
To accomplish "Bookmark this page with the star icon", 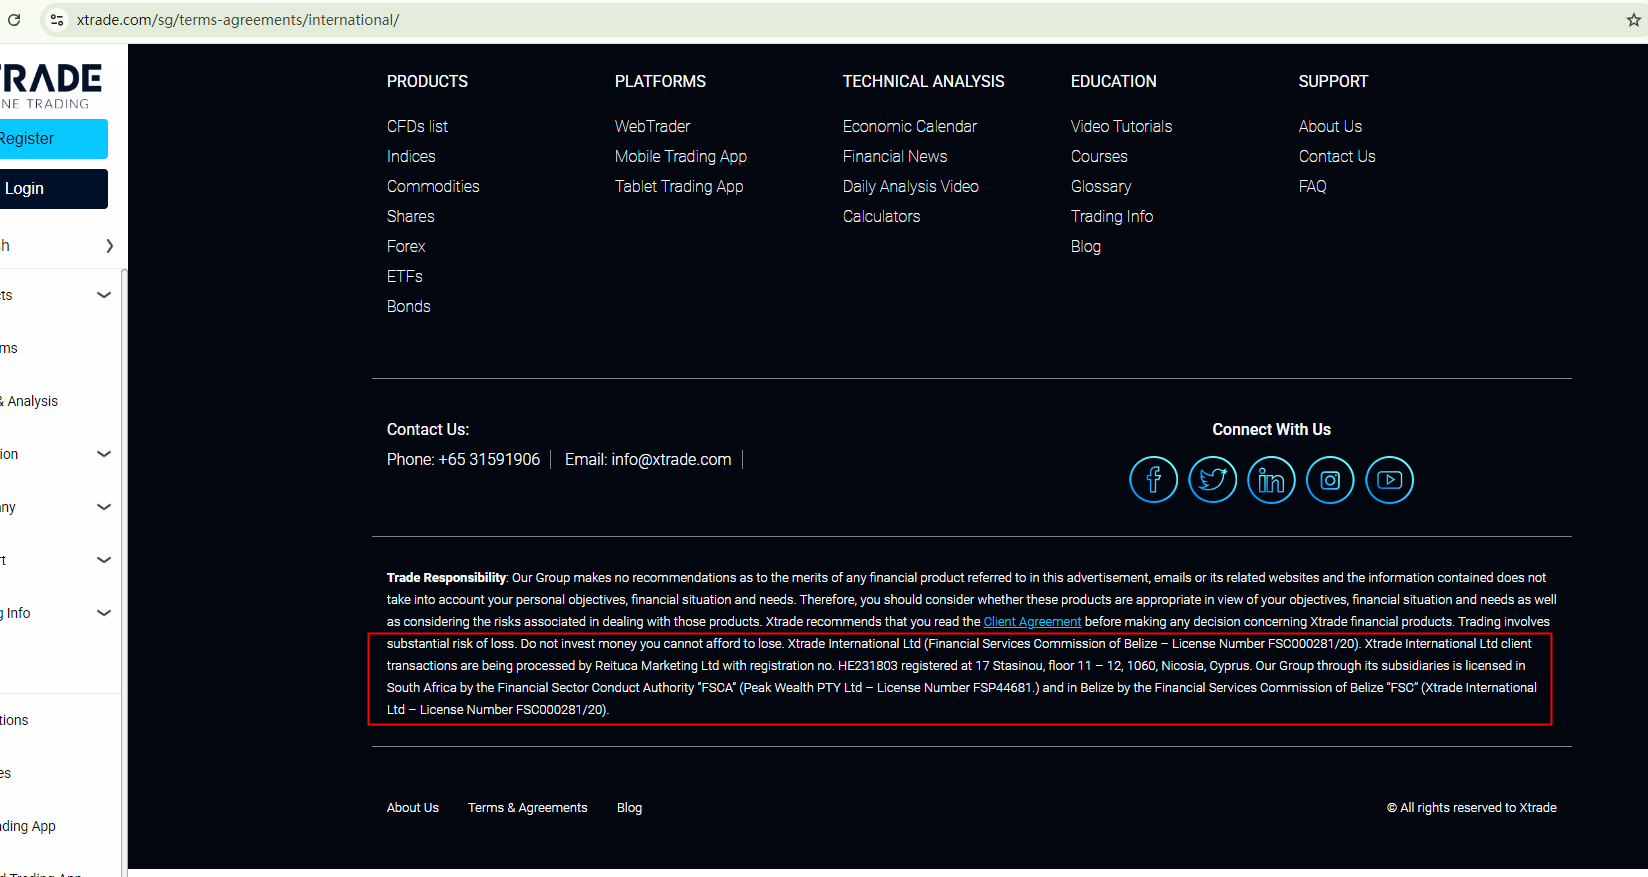I will [x=1634, y=20].
